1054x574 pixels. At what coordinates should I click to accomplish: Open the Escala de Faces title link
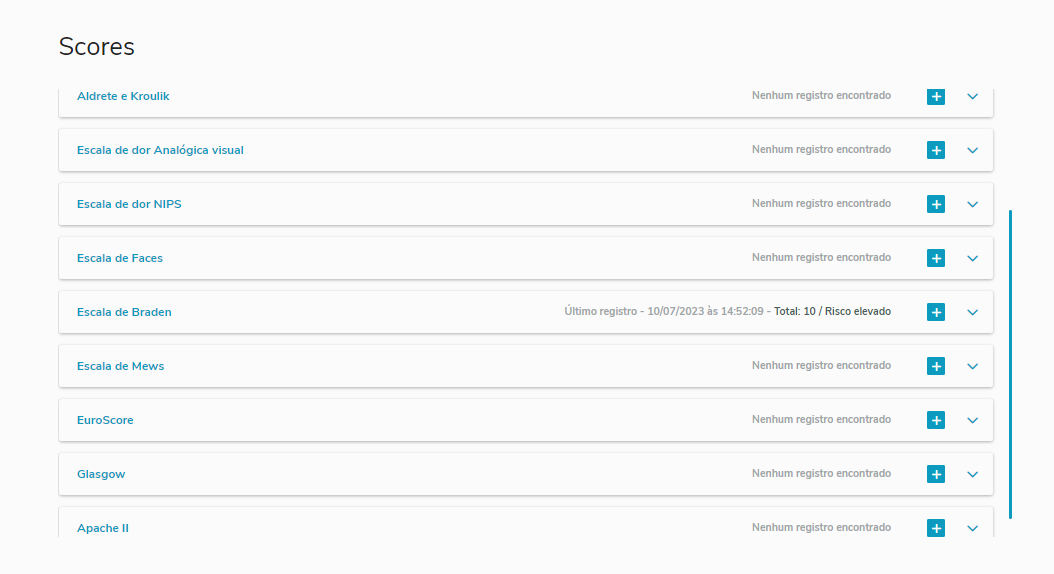tap(120, 258)
